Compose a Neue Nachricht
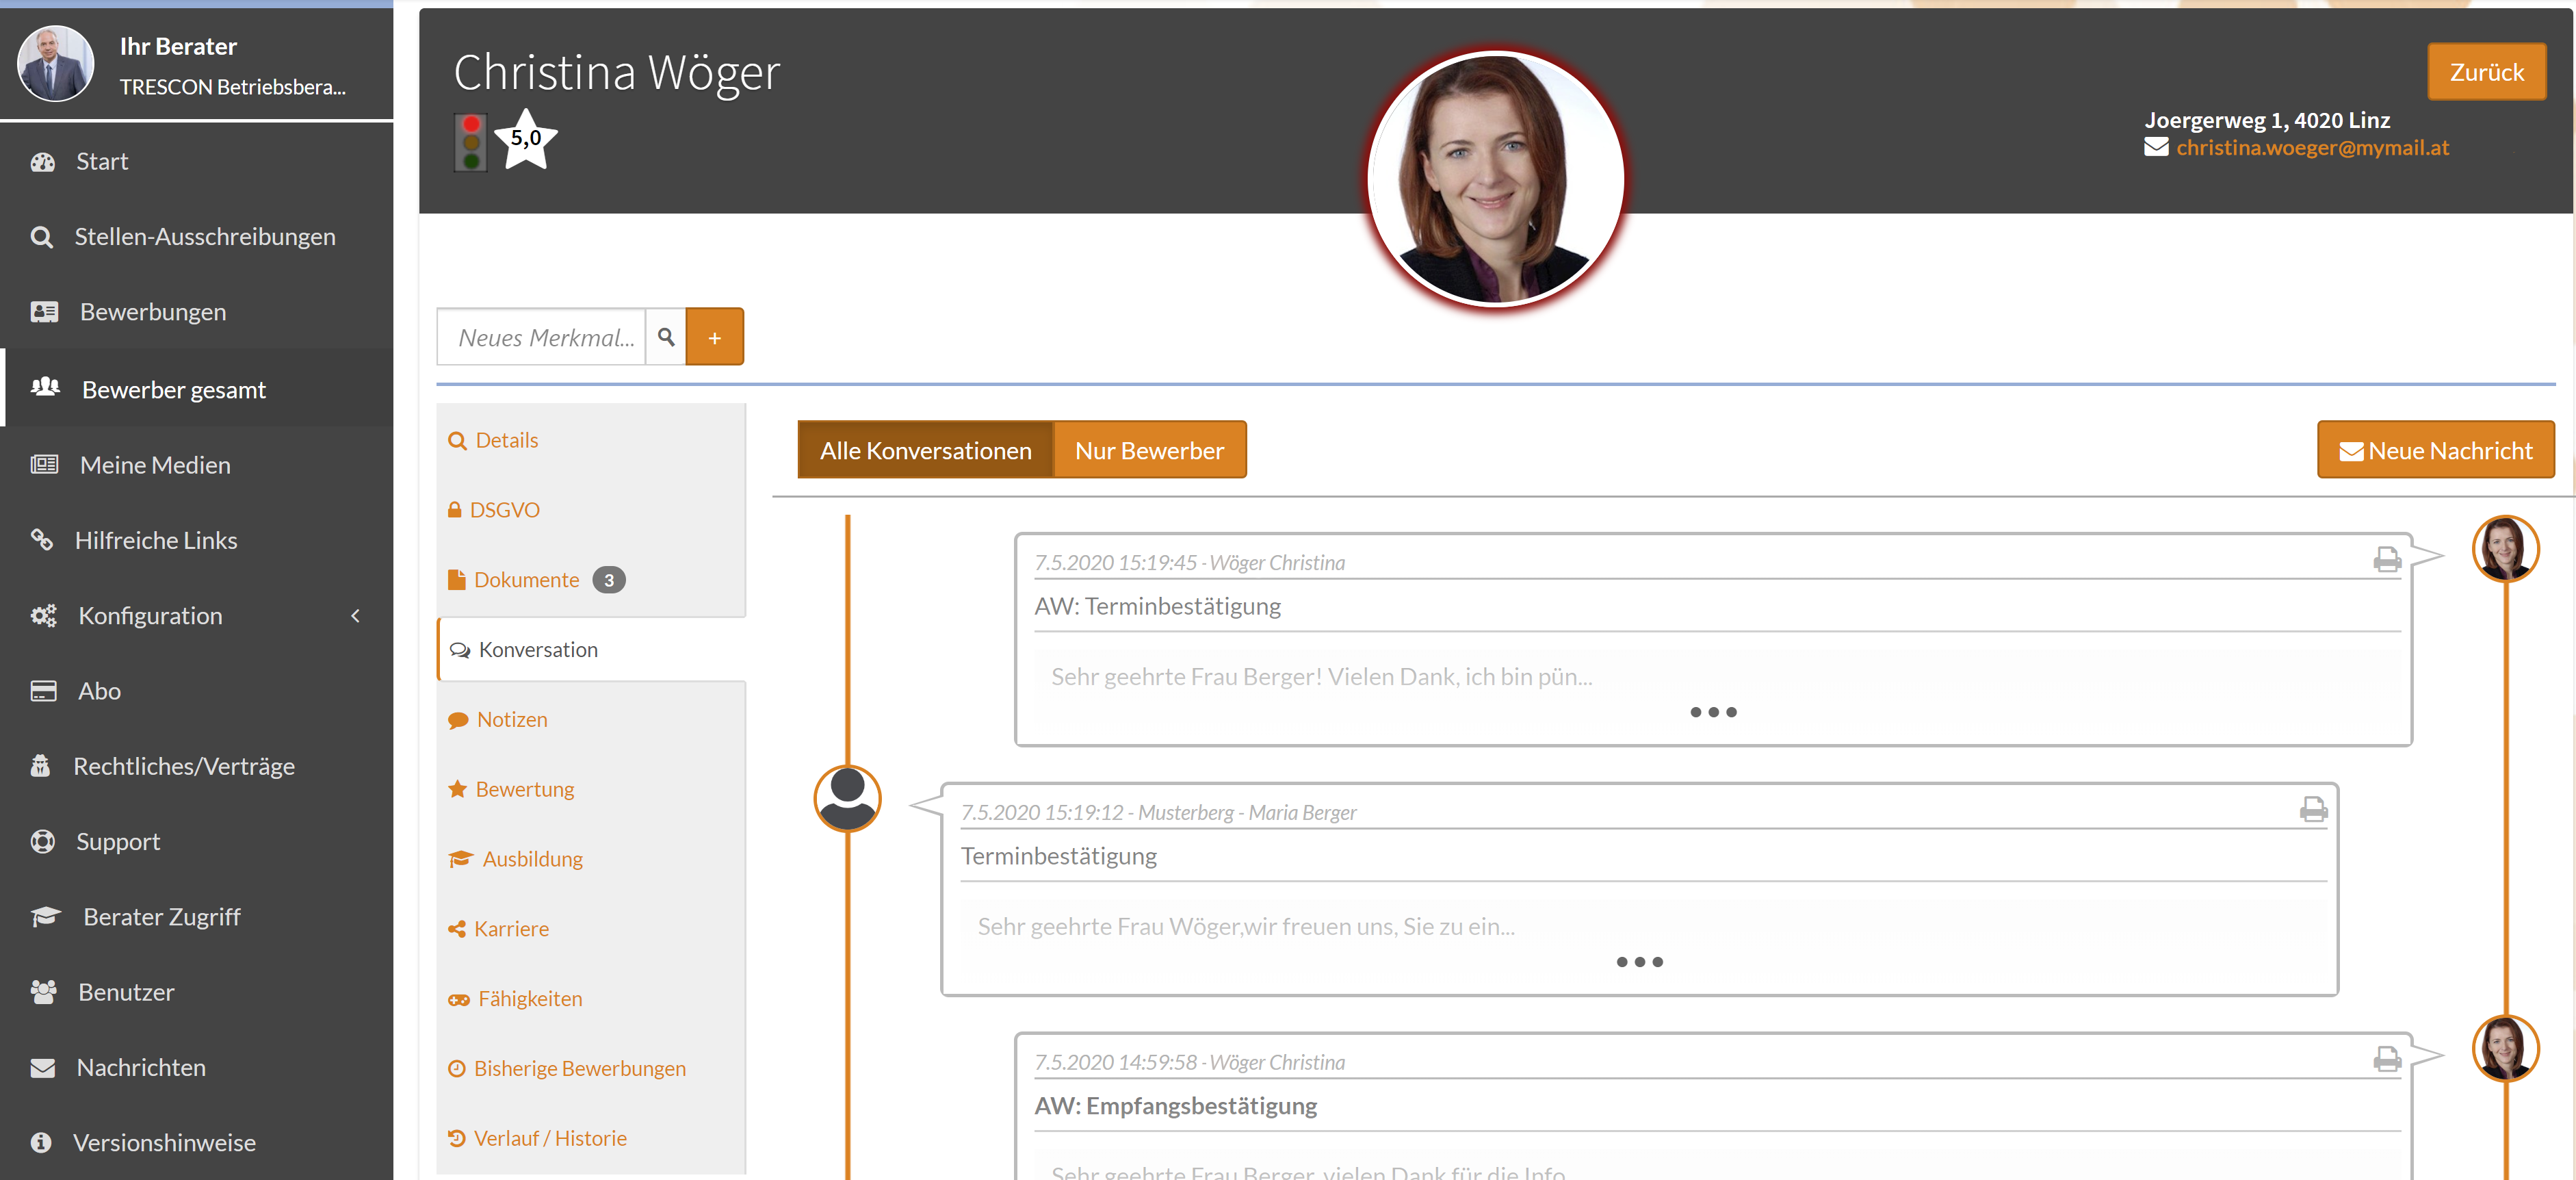The height and width of the screenshot is (1180, 2576). coord(2435,450)
